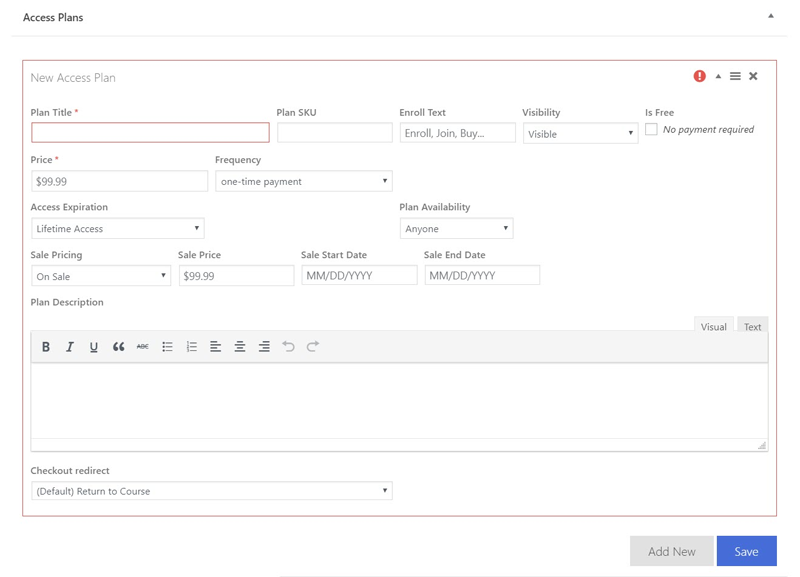
Task: Click the Sale End Date field
Action: click(482, 275)
